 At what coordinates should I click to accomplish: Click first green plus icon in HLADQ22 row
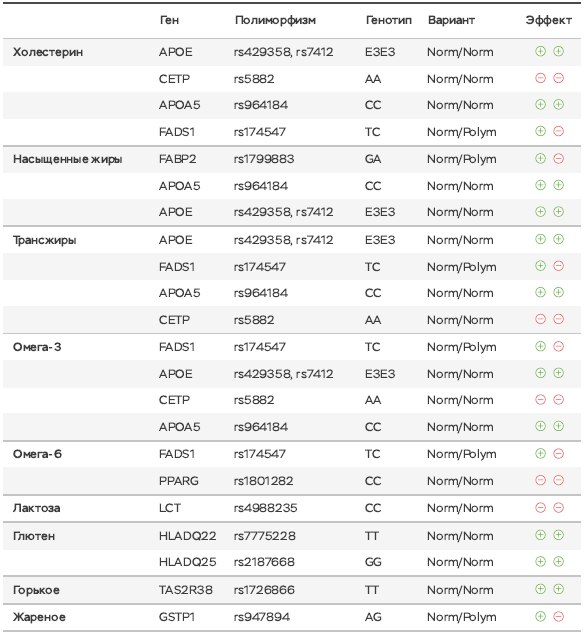pos(541,535)
